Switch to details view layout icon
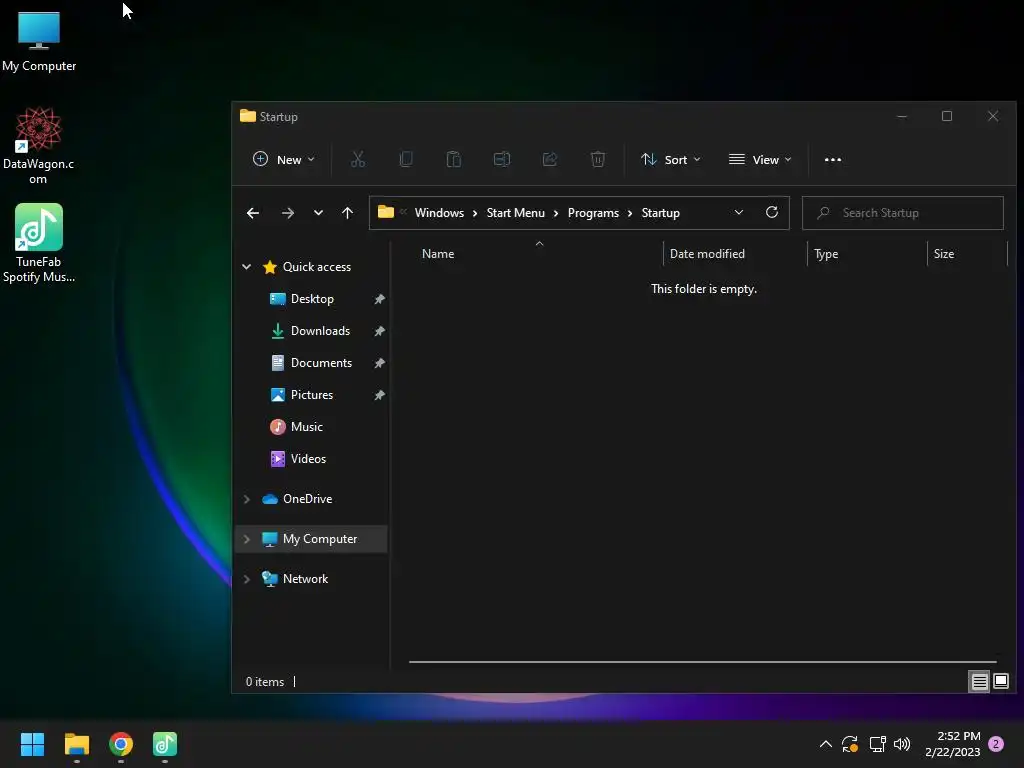The height and width of the screenshot is (768, 1024). point(979,682)
